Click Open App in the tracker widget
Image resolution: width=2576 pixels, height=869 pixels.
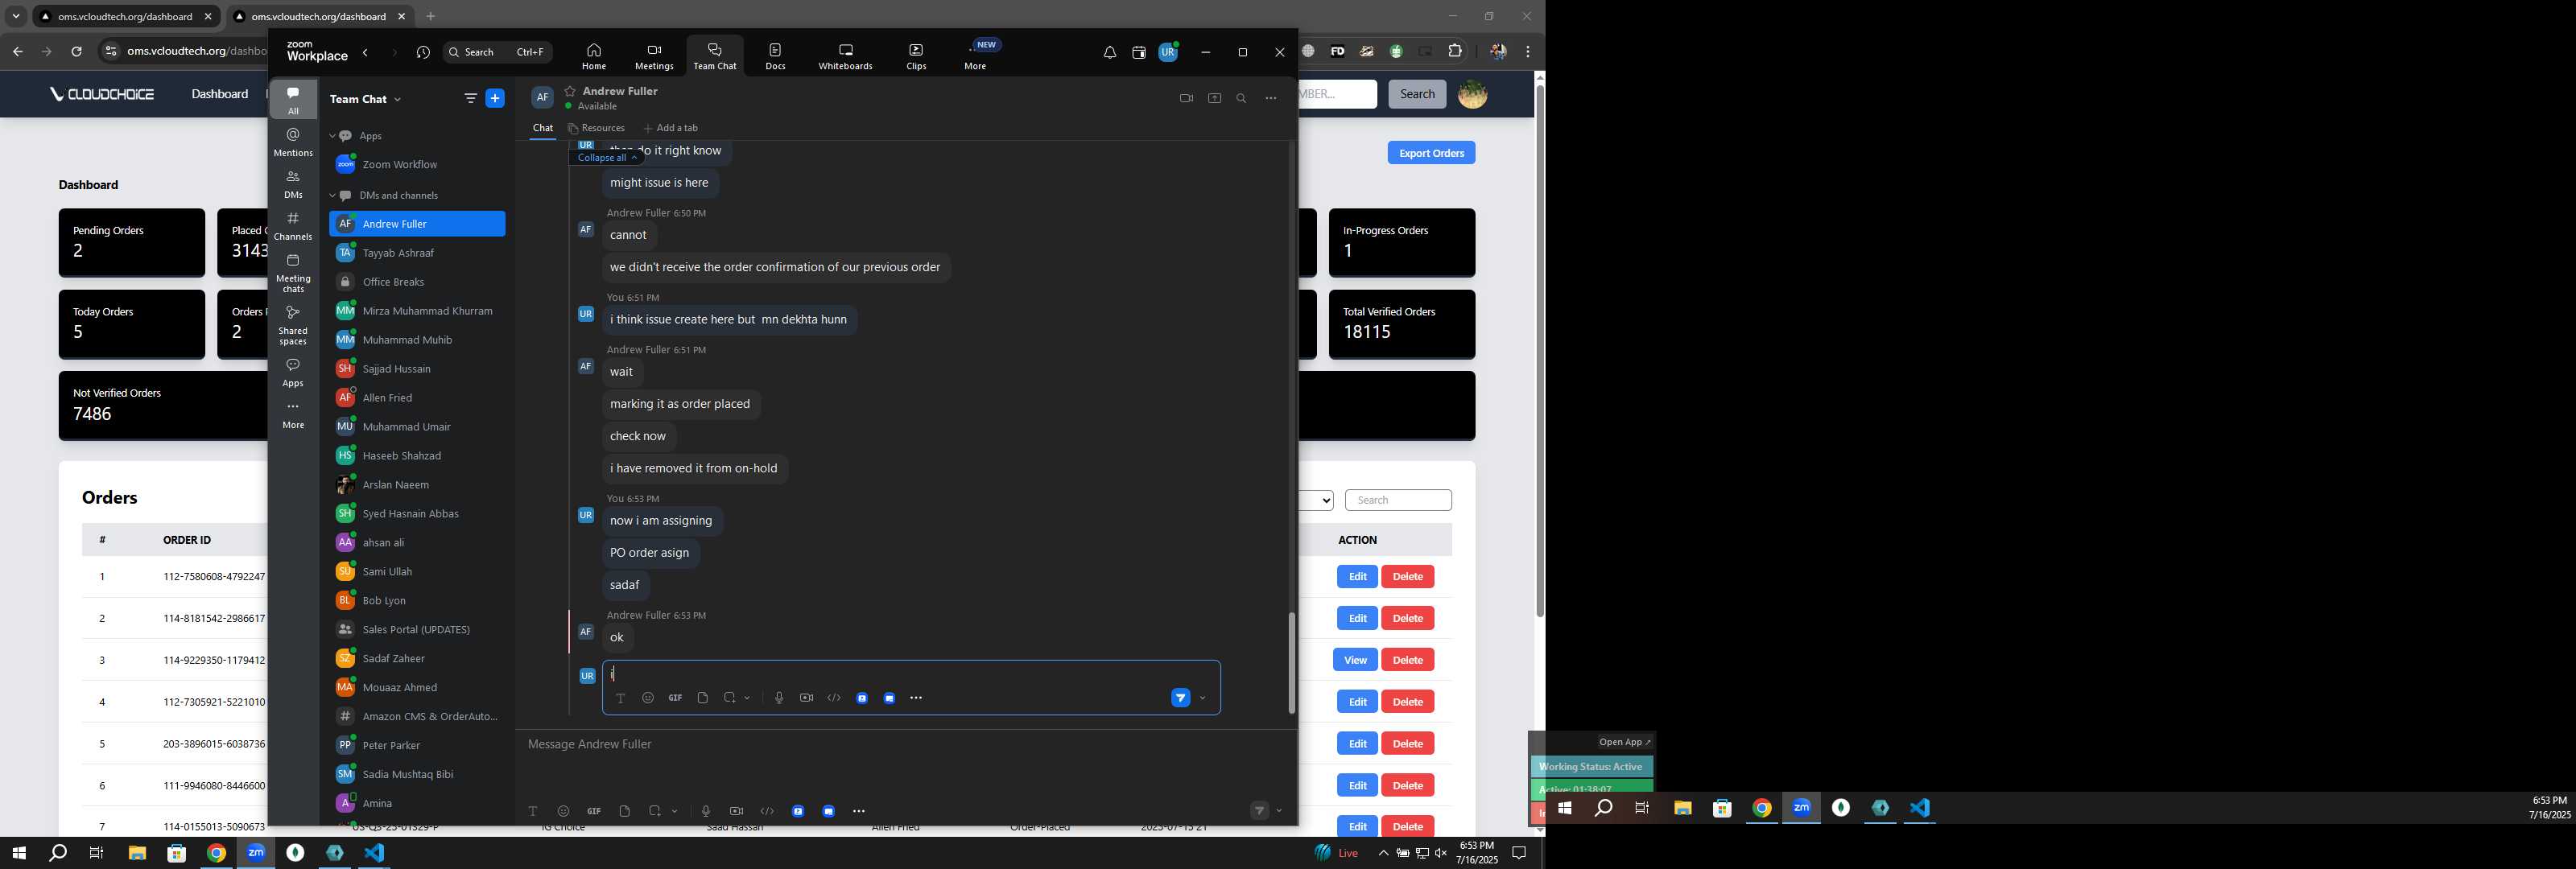(x=1624, y=742)
